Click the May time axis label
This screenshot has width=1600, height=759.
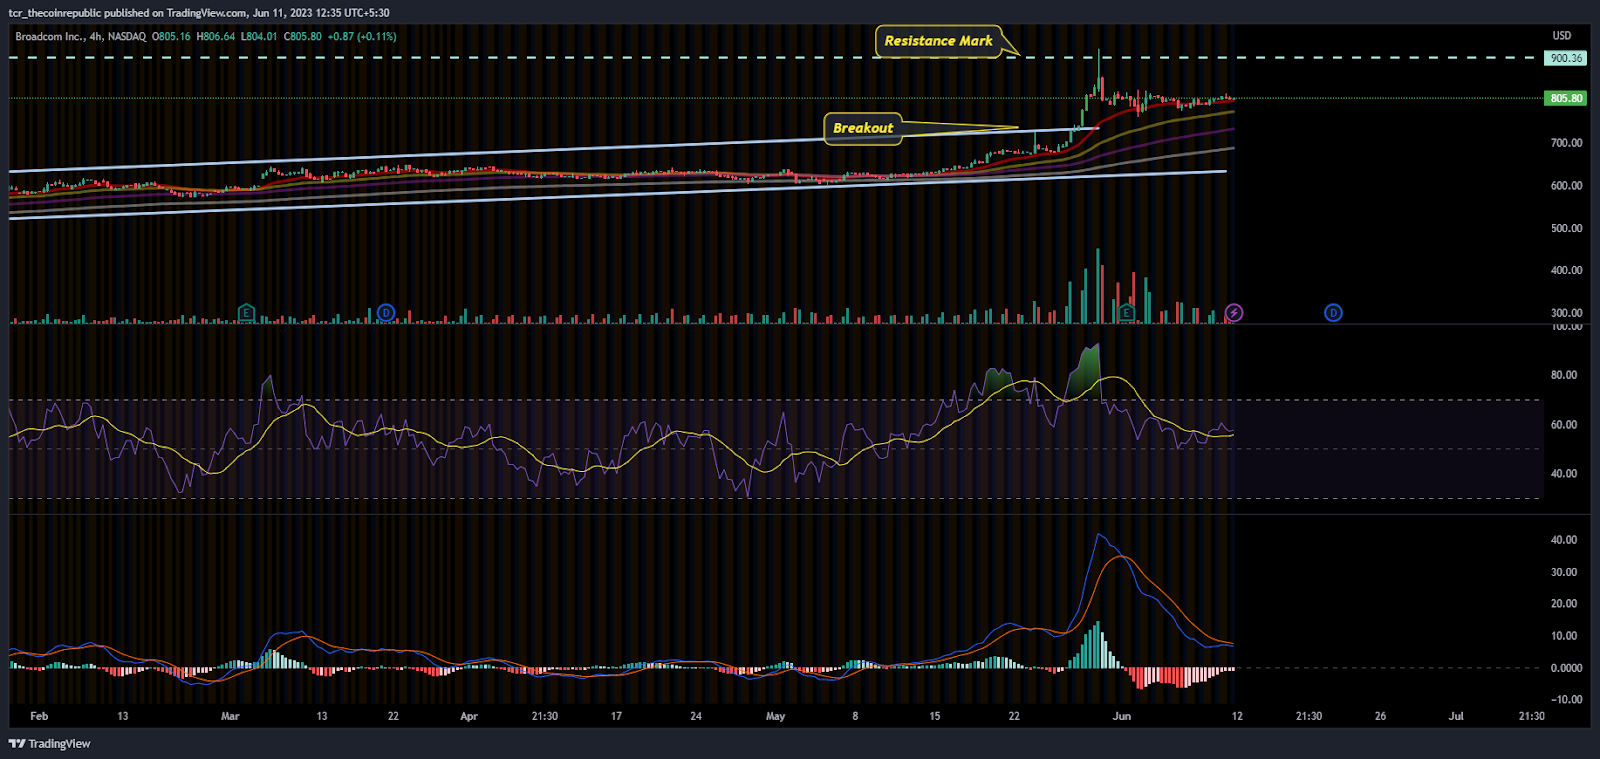click(775, 716)
